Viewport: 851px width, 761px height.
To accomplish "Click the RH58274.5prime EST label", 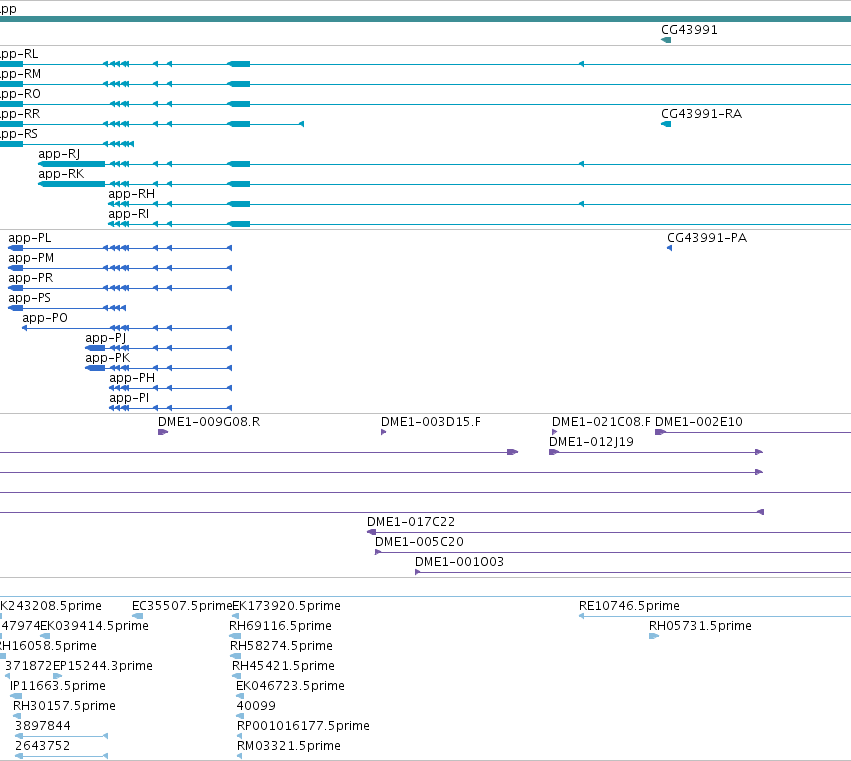I will [x=281, y=646].
